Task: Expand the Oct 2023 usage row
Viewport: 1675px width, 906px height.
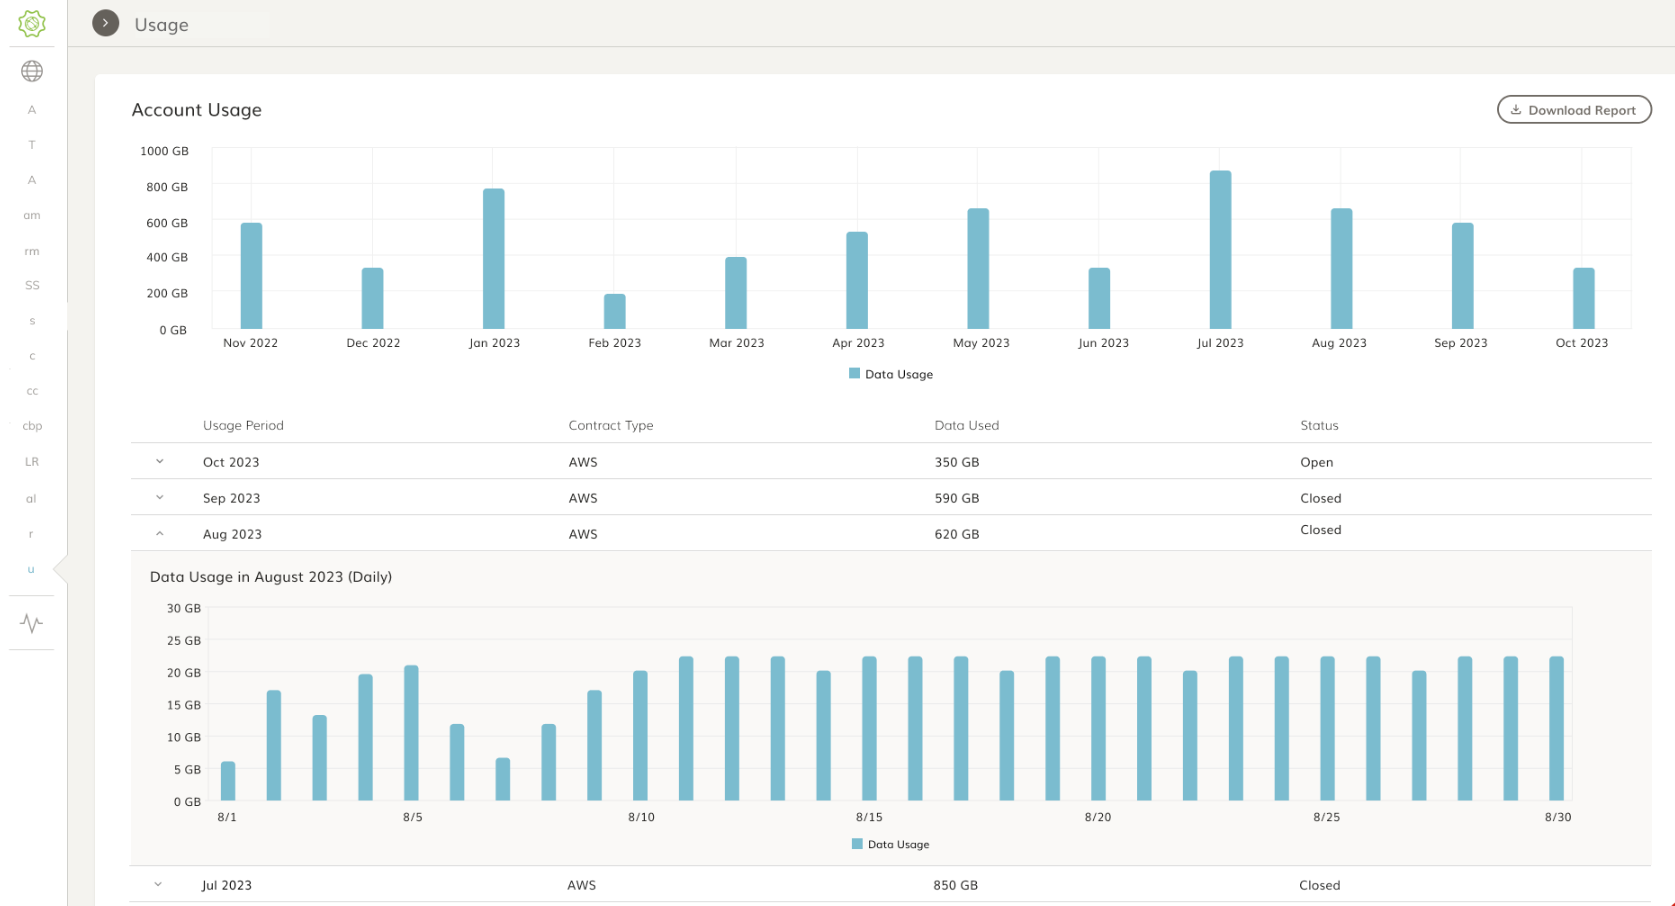Action: 158,462
